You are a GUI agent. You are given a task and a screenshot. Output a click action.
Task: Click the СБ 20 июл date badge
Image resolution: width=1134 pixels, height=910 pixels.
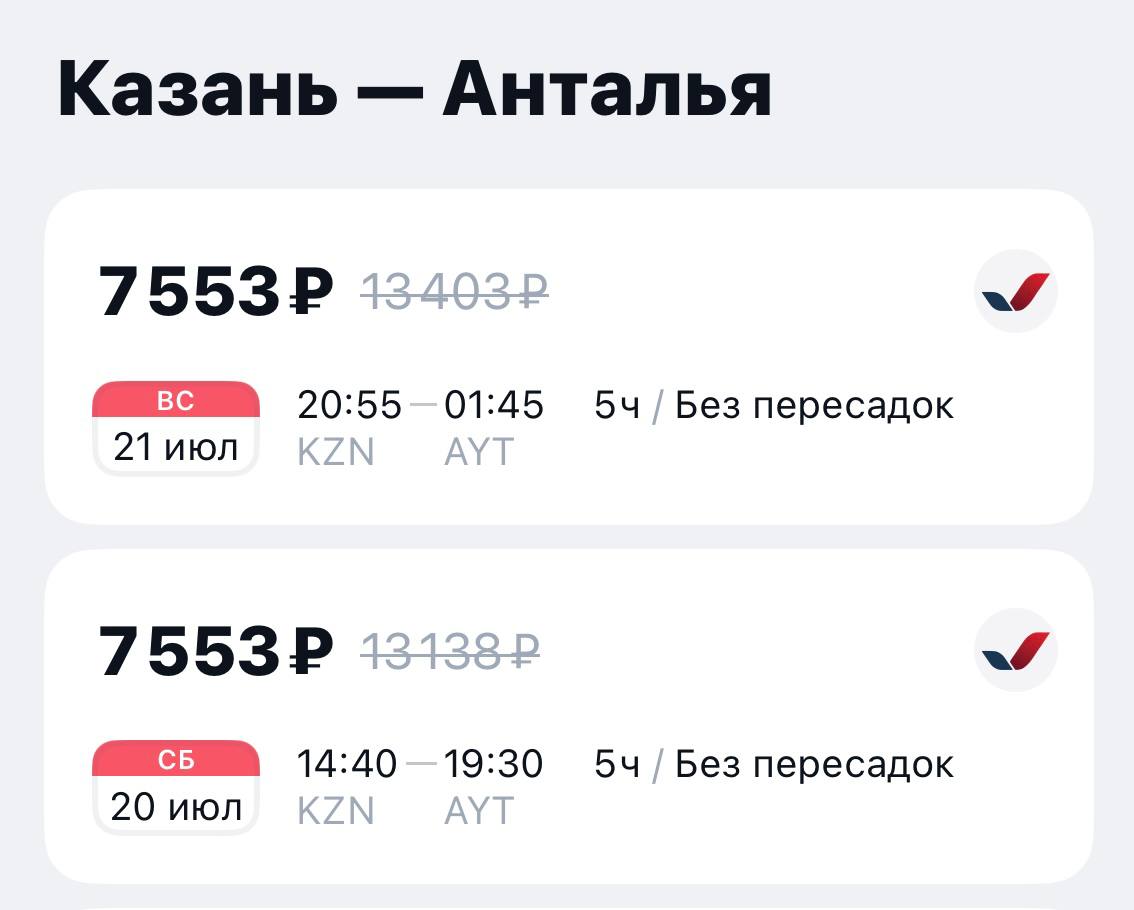pos(176,787)
